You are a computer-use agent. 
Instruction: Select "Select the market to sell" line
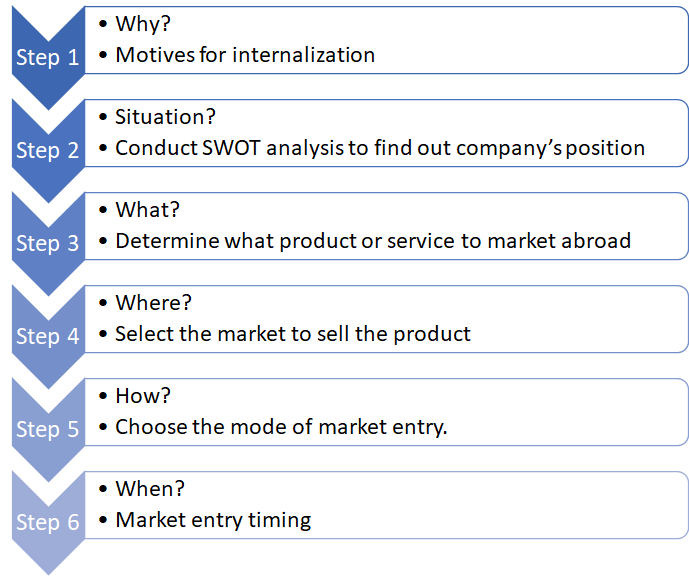coord(293,334)
